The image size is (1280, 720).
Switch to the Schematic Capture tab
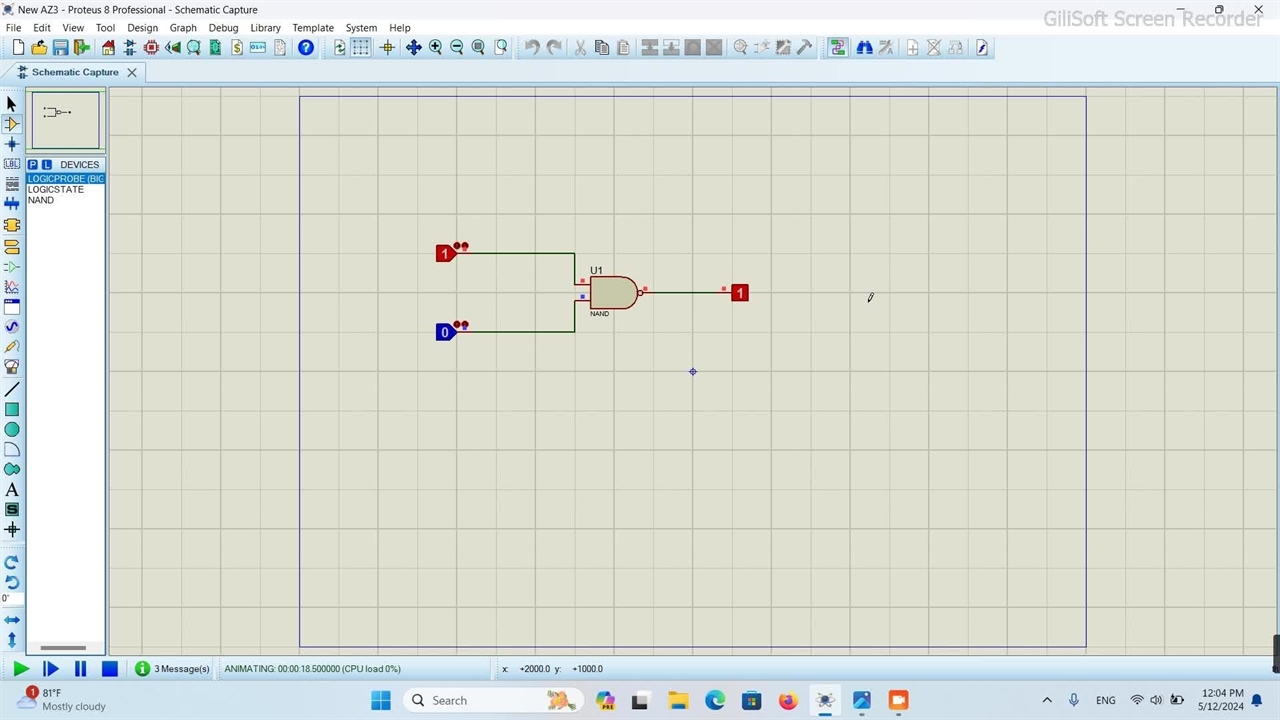[74, 72]
